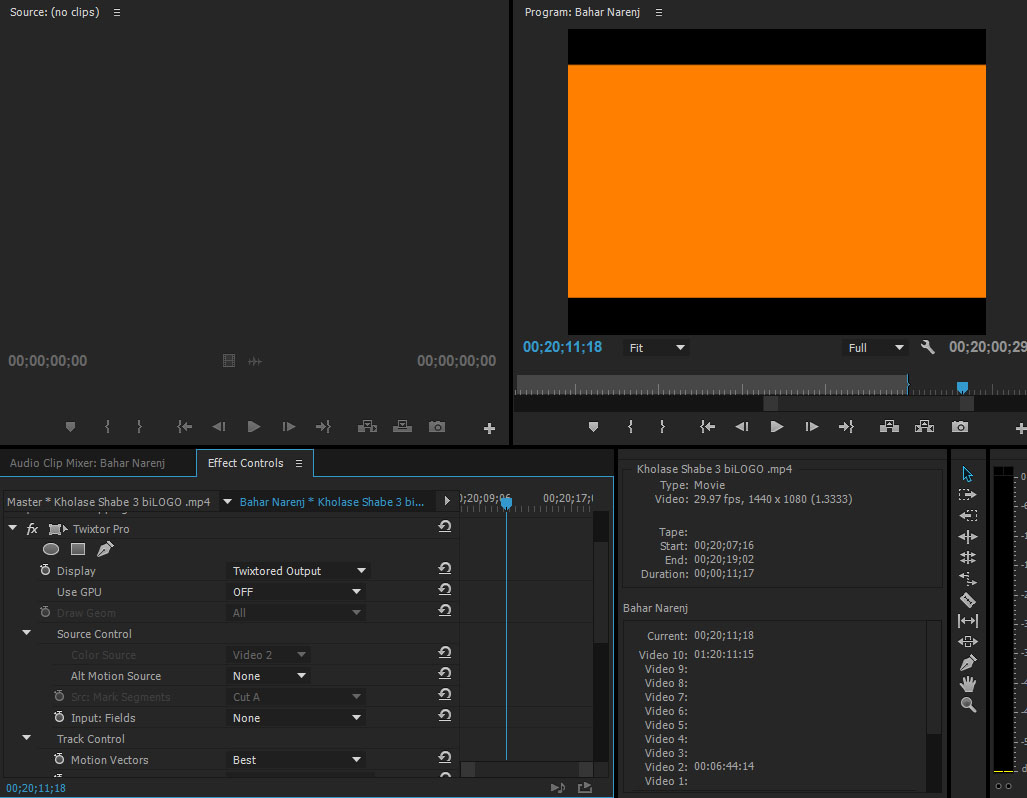Open Alt Motion Source dropdown
The height and width of the screenshot is (798, 1027).
click(x=269, y=675)
